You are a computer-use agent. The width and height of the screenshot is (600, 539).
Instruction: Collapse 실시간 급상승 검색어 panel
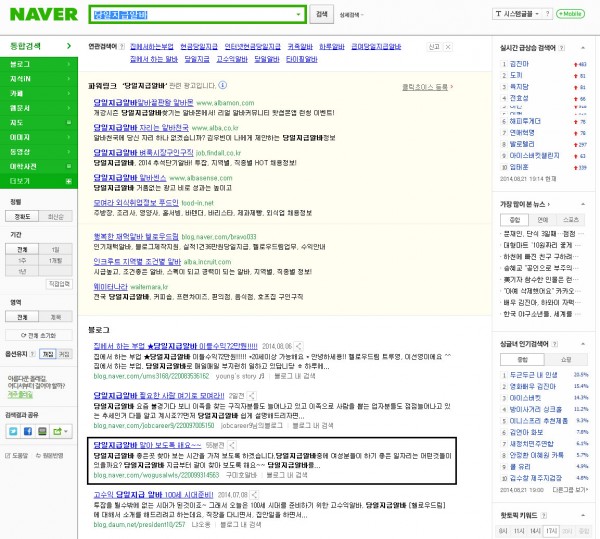click(x=583, y=48)
